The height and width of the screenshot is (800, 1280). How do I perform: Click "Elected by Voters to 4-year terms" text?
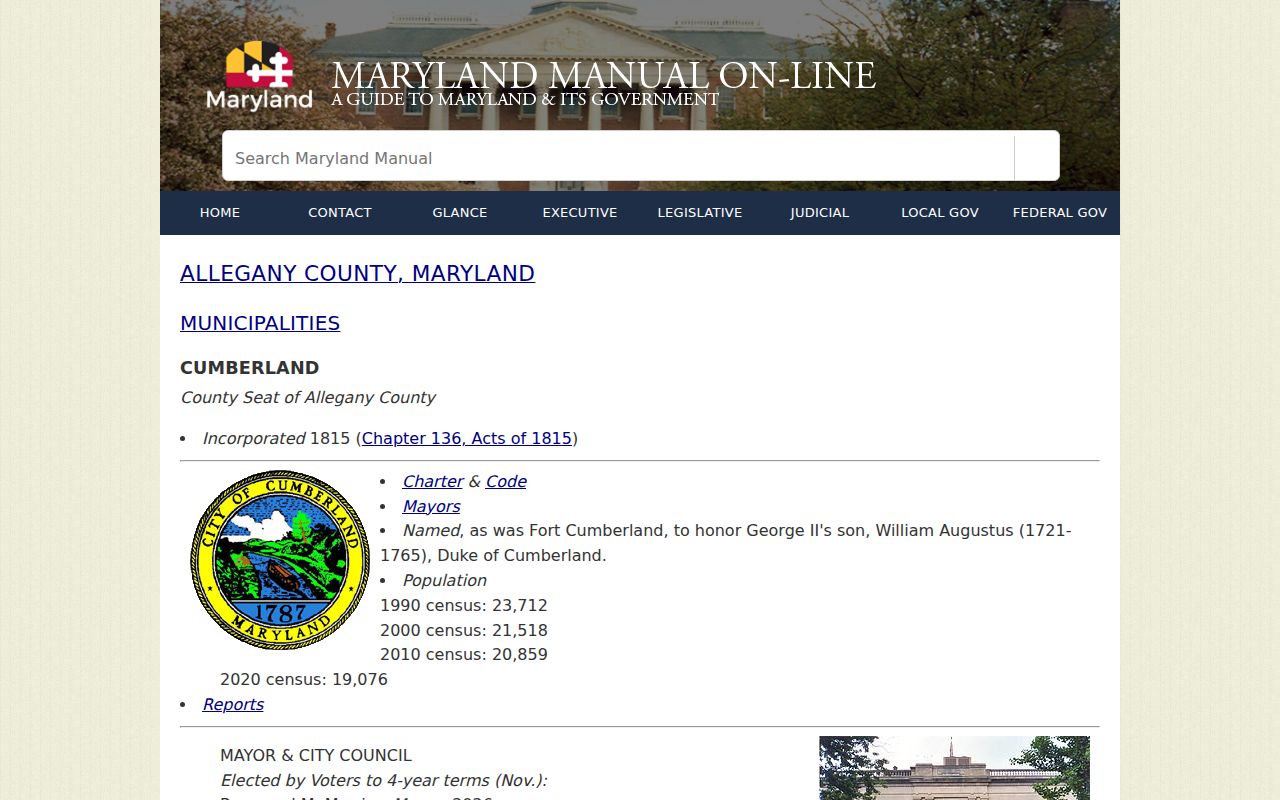point(384,780)
